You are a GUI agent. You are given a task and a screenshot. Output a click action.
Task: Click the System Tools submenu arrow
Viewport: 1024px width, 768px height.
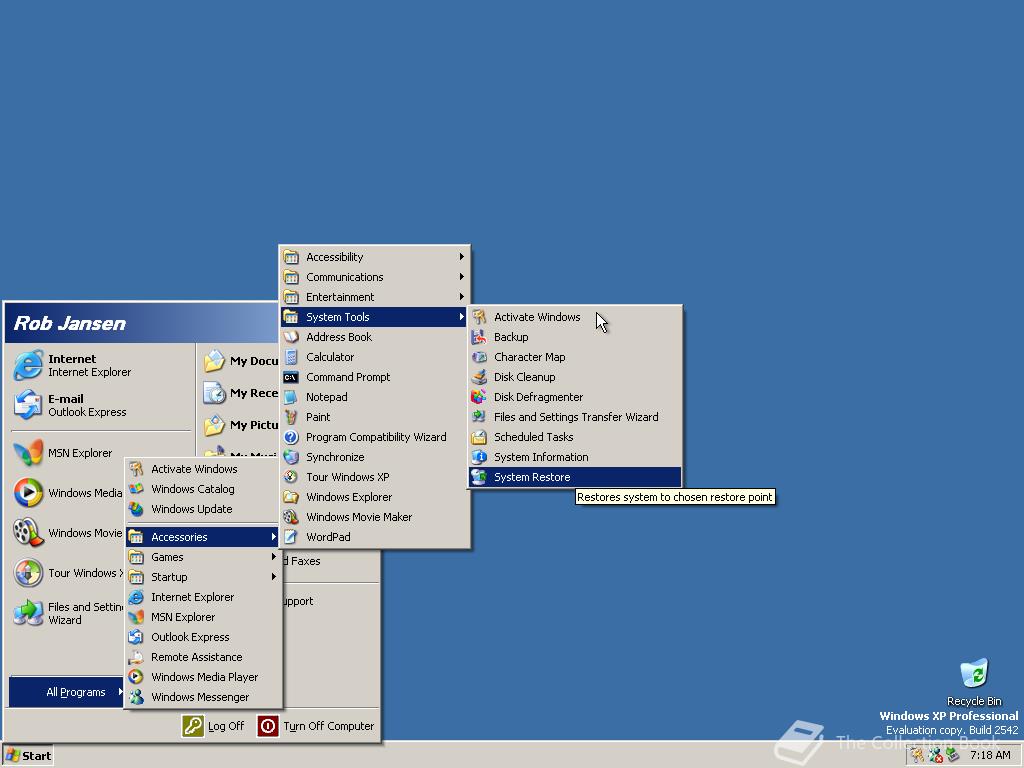click(462, 317)
